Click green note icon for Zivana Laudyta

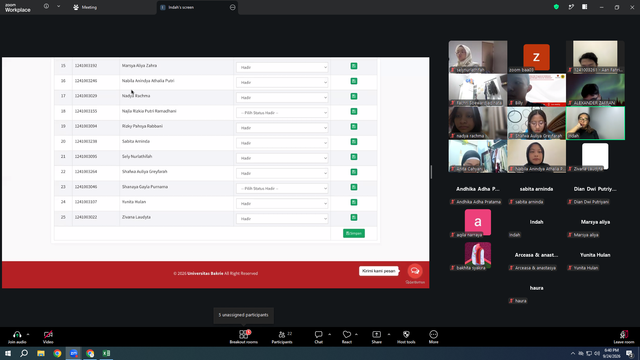point(354,217)
